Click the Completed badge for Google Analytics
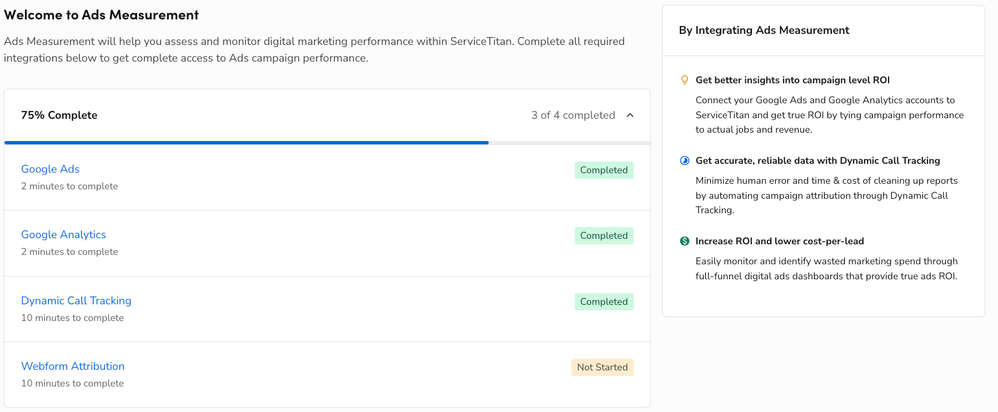 (604, 236)
